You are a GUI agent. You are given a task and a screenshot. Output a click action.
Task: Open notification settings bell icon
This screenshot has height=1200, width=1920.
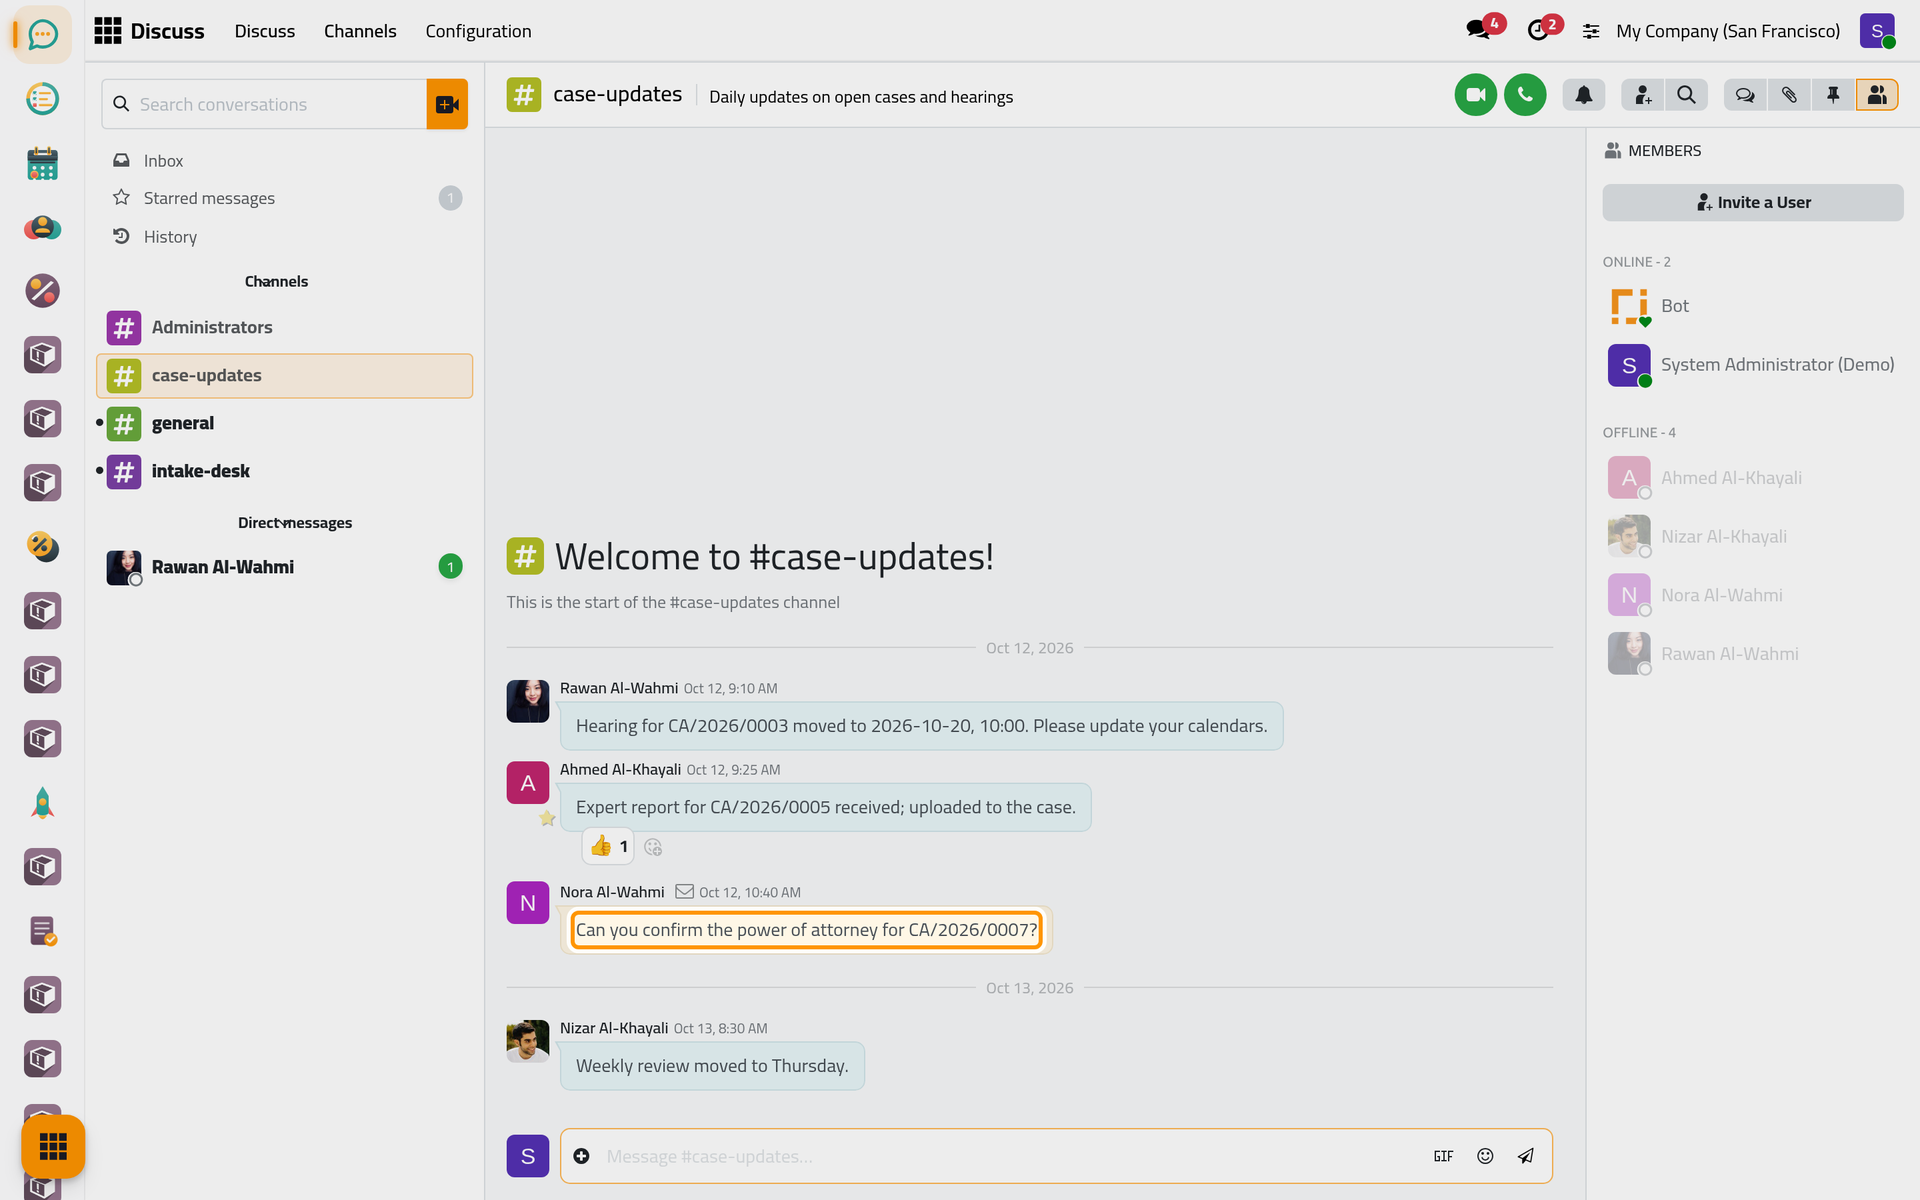1584,95
